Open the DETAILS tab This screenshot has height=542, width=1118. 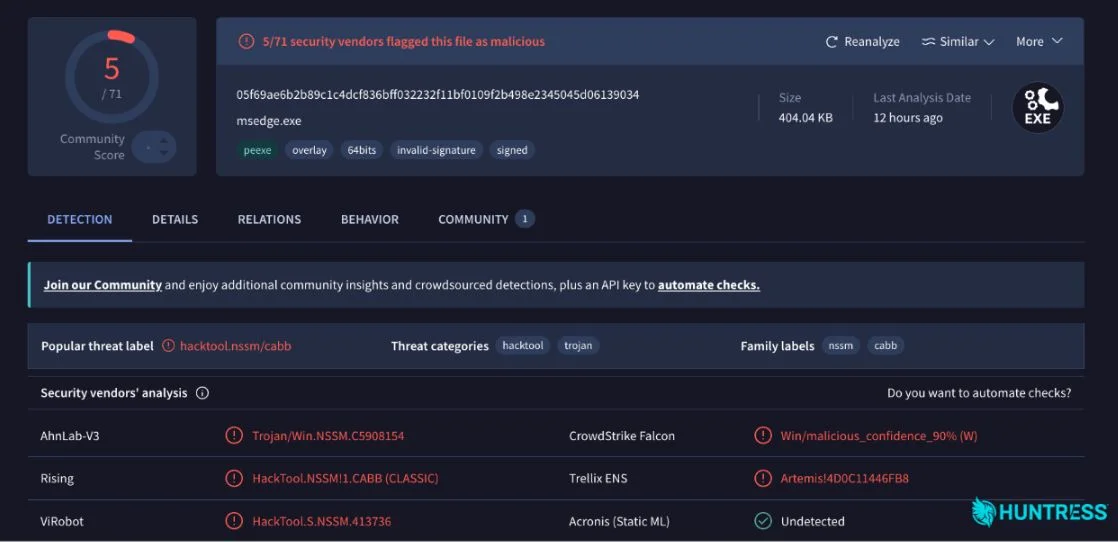(175, 220)
